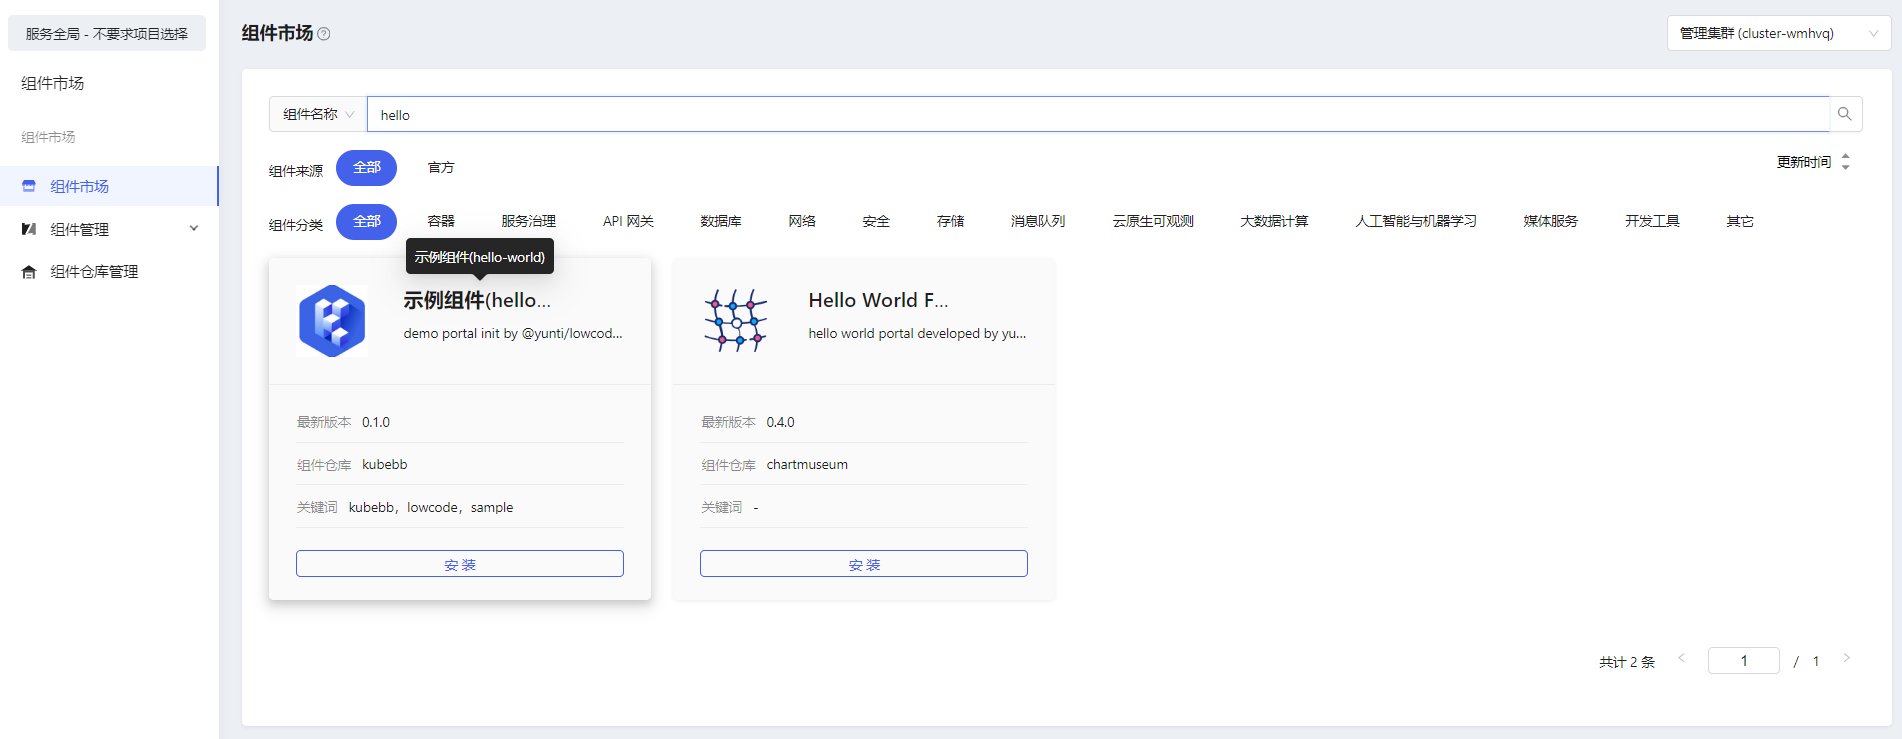Image resolution: width=1902 pixels, height=739 pixels.
Task: Filter by 云原生可观测 category
Action: pyautogui.click(x=1153, y=221)
